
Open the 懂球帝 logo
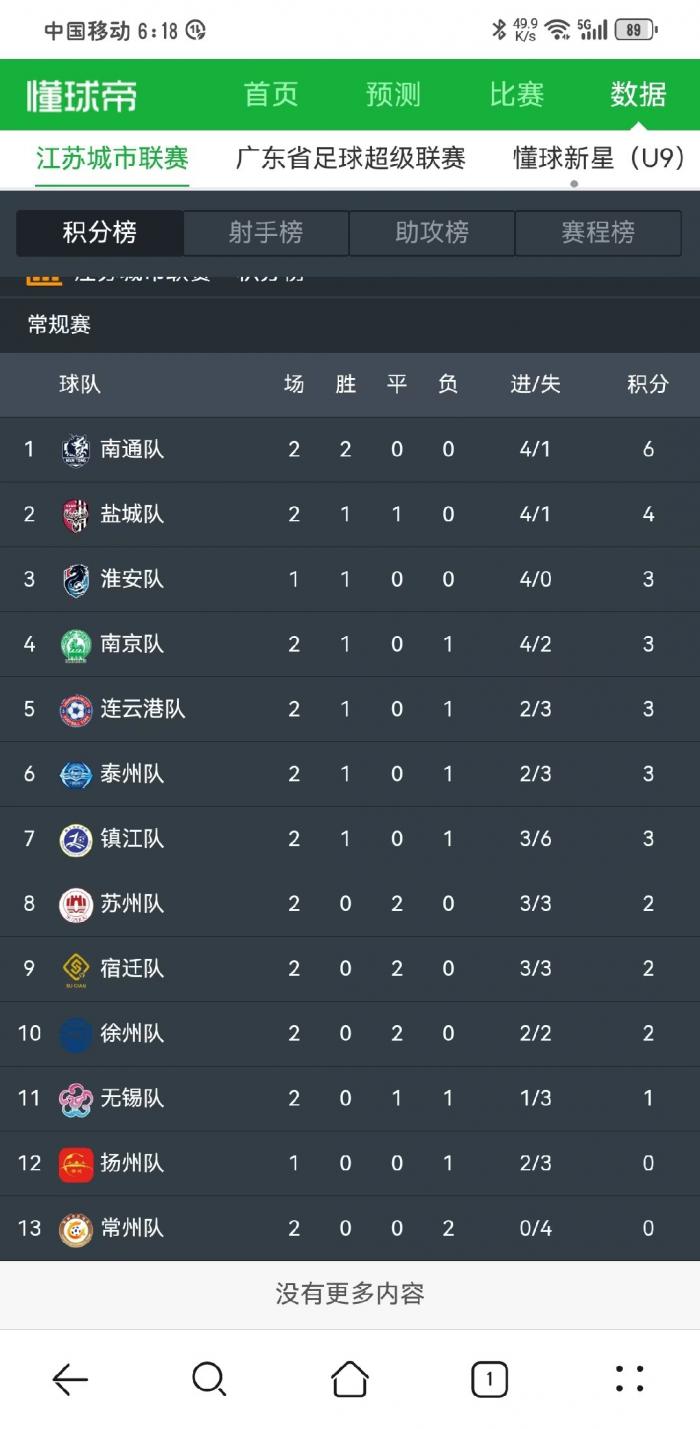(x=81, y=95)
